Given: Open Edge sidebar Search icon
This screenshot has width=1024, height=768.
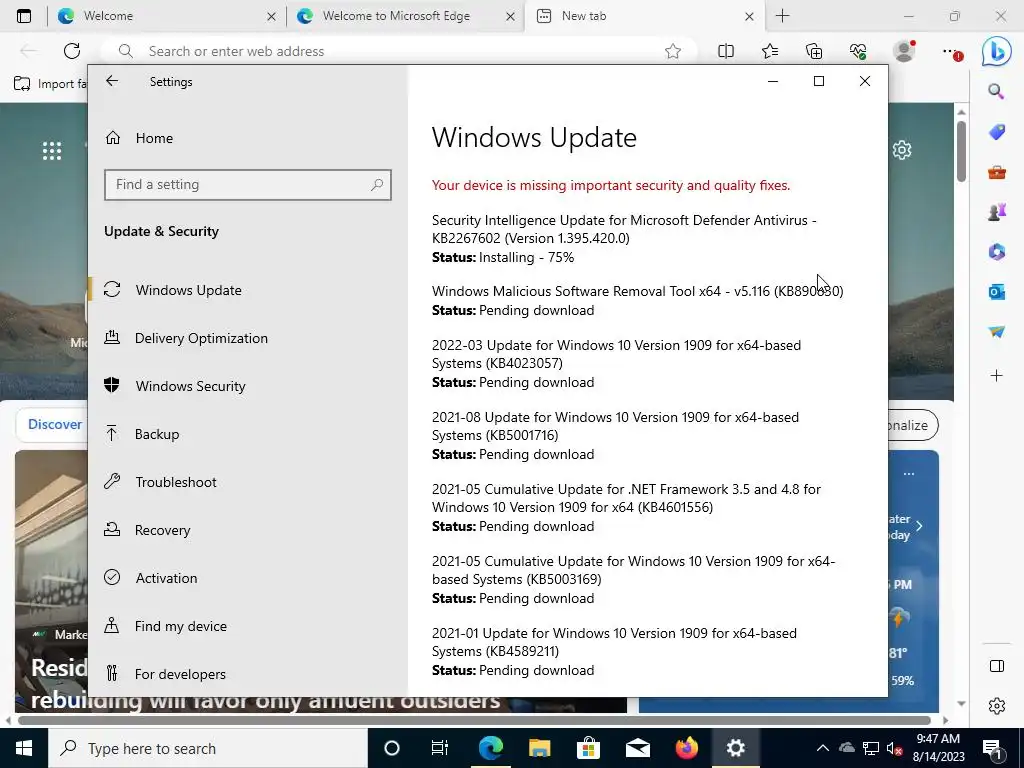Looking at the screenshot, I should click(996, 91).
